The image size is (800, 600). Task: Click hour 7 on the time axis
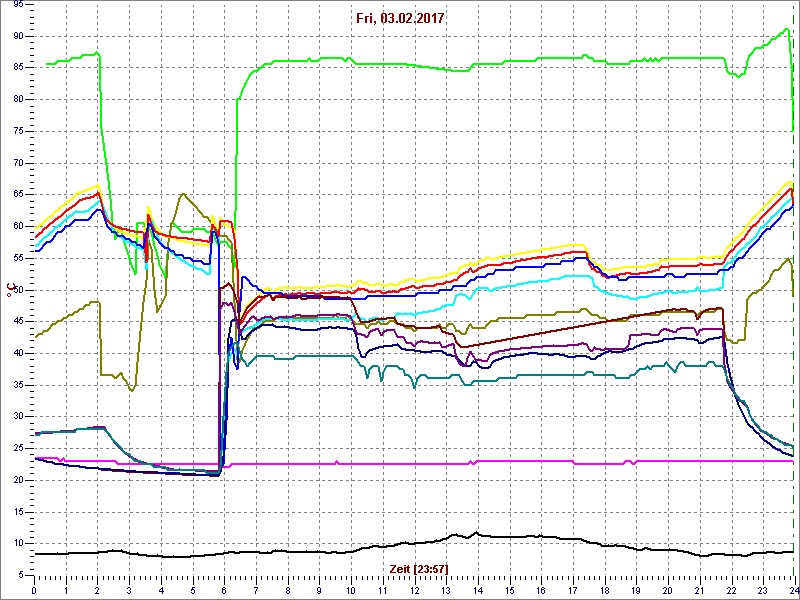click(x=256, y=589)
